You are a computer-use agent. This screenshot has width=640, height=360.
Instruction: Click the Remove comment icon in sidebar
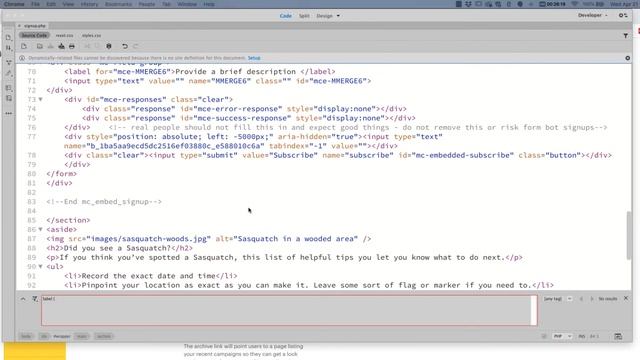(x=9, y=98)
